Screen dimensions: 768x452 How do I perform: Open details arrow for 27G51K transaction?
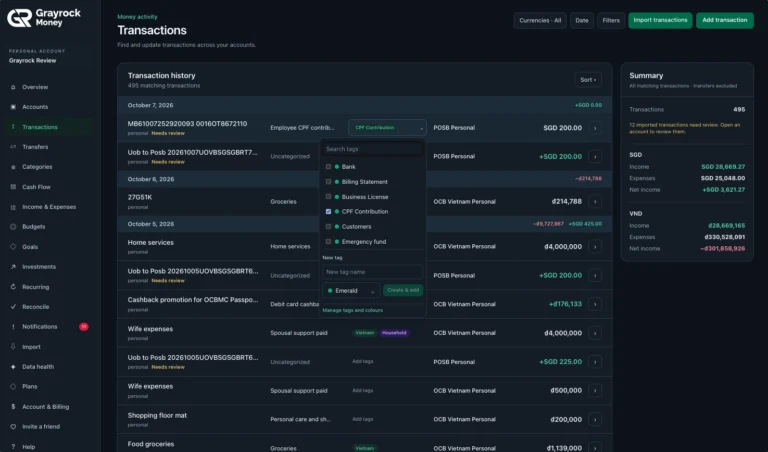(x=595, y=202)
